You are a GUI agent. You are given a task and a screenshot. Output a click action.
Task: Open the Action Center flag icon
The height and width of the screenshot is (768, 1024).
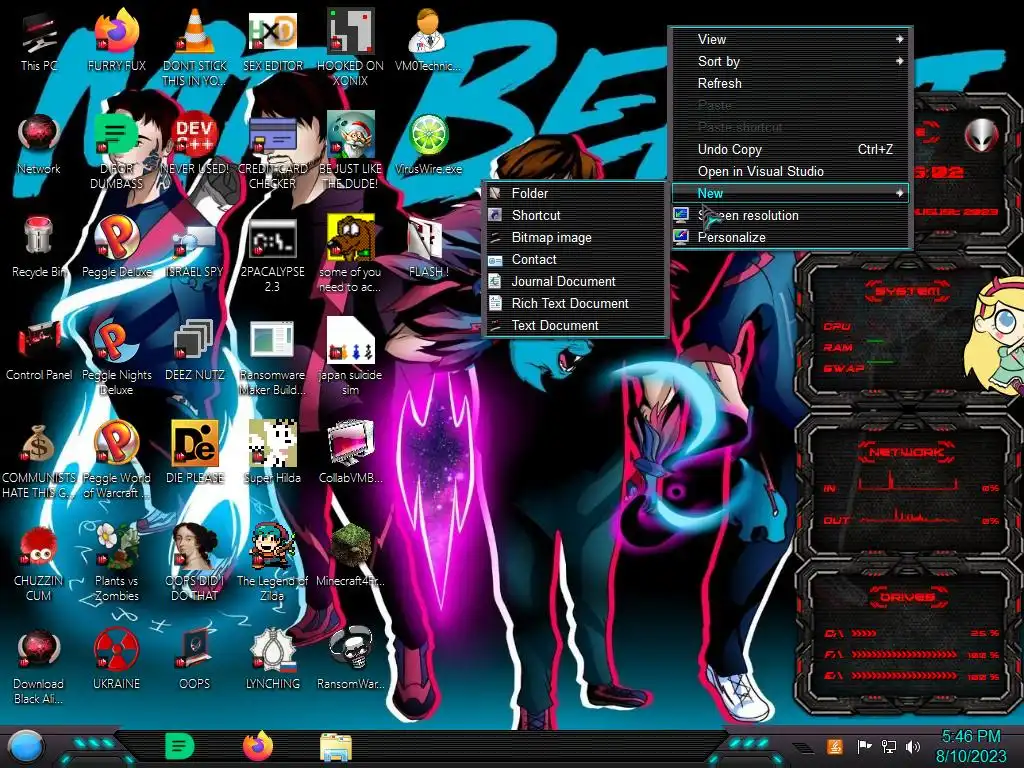click(x=864, y=746)
